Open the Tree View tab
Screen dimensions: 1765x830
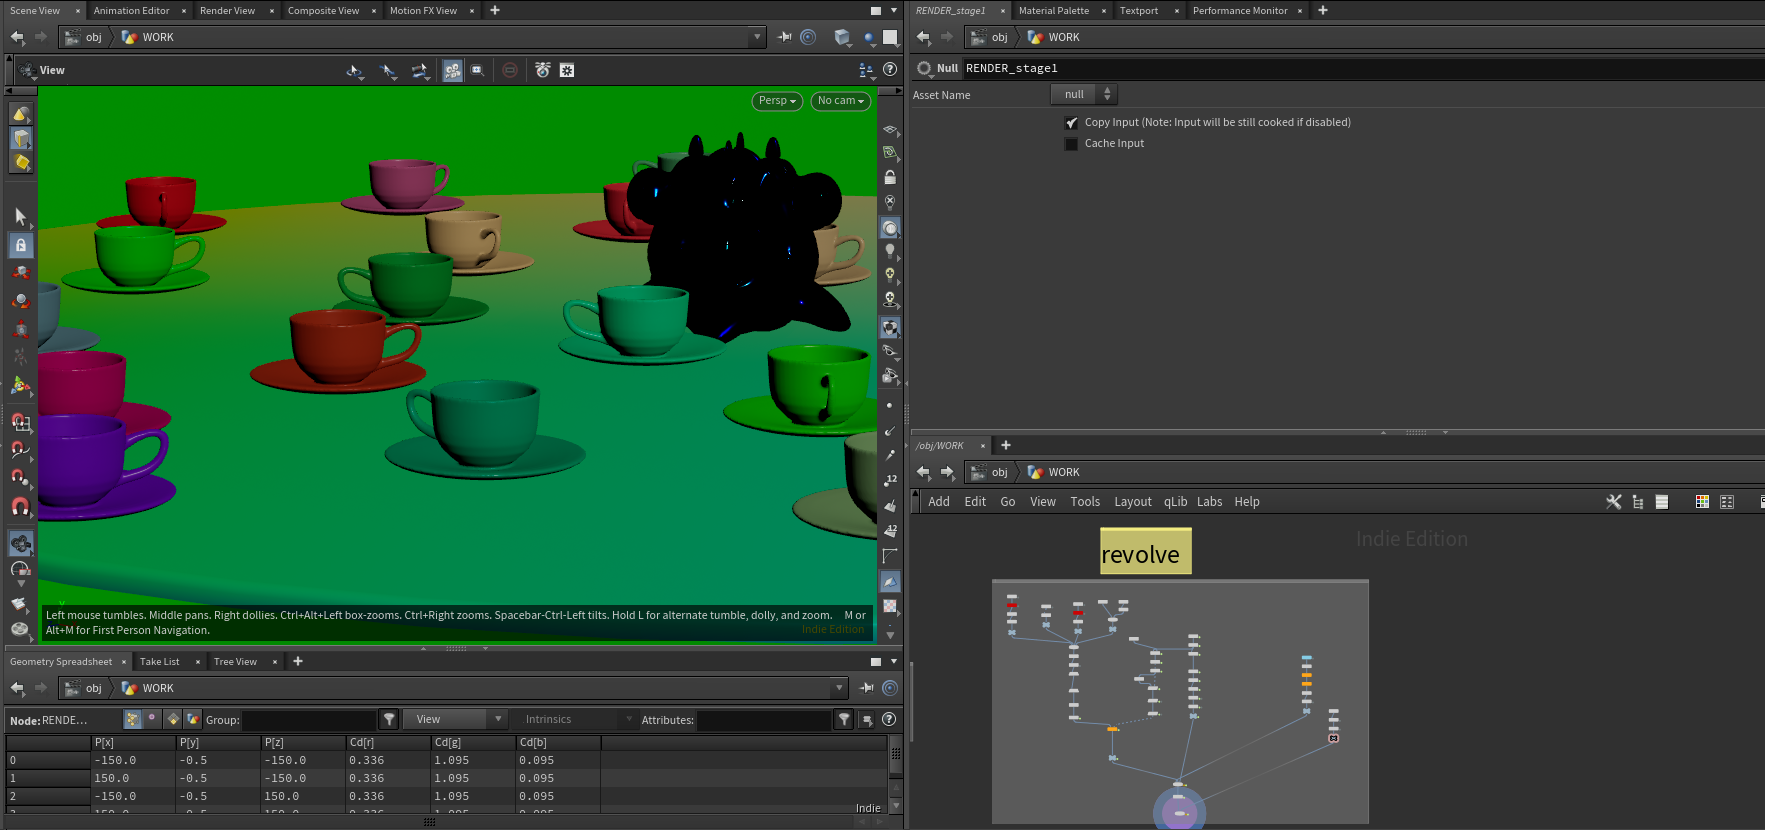235,662
